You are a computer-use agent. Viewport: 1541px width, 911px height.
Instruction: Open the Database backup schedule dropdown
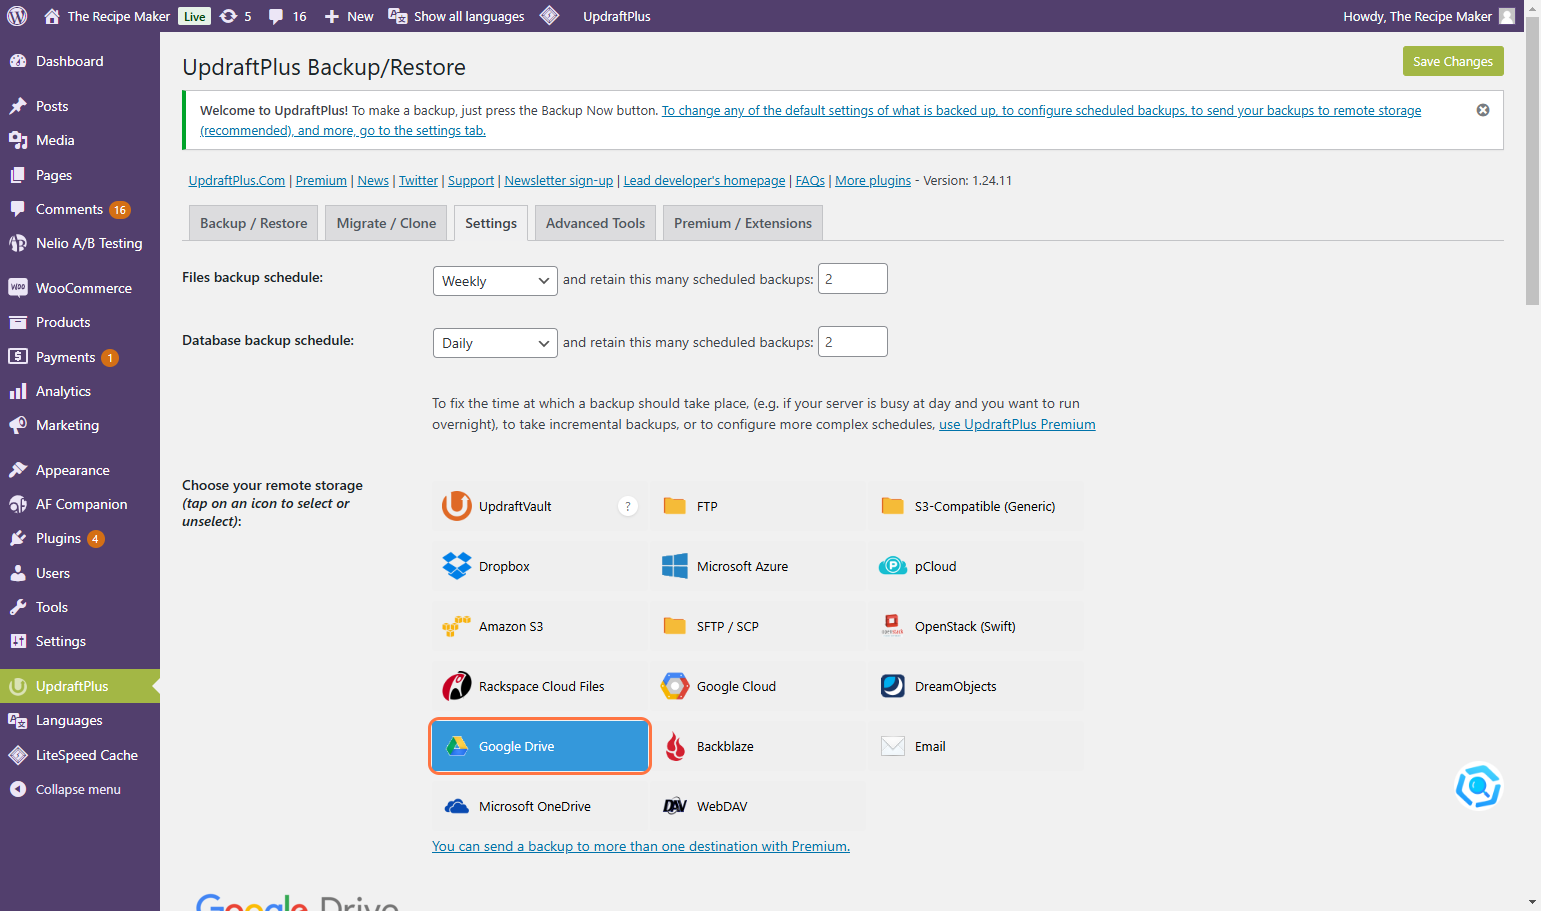point(495,343)
